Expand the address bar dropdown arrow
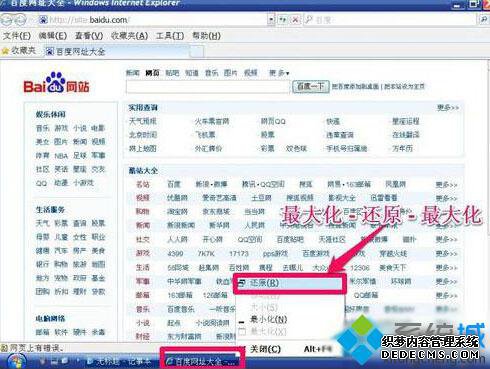The width and height of the screenshot is (490, 369). click(271, 20)
